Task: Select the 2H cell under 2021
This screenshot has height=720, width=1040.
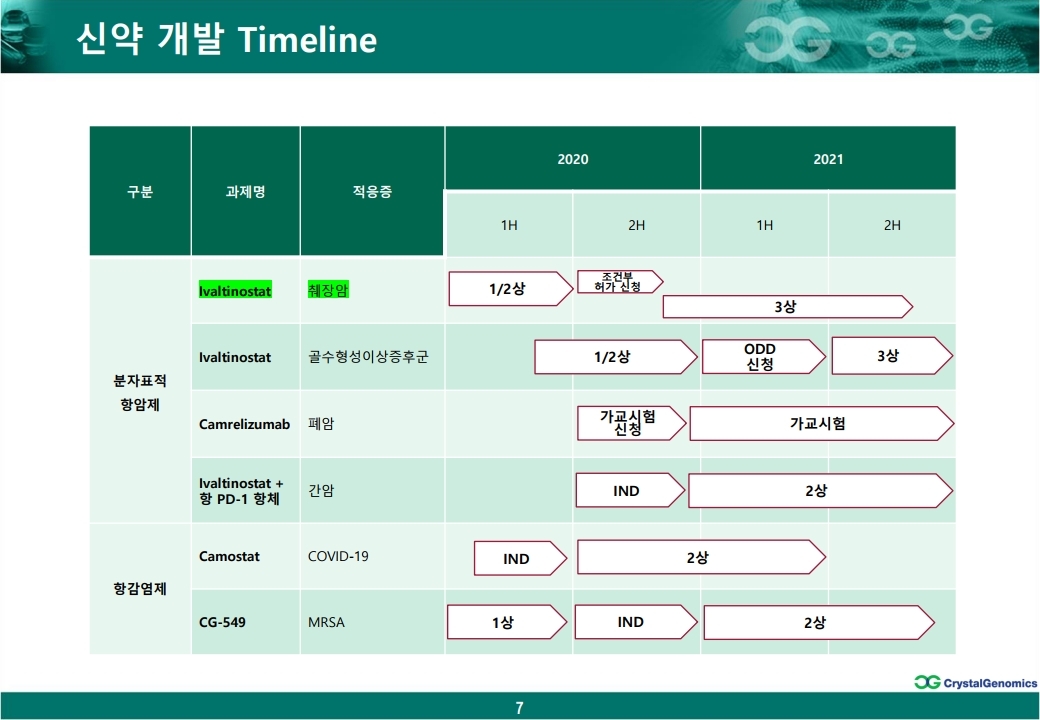Action: (x=892, y=225)
